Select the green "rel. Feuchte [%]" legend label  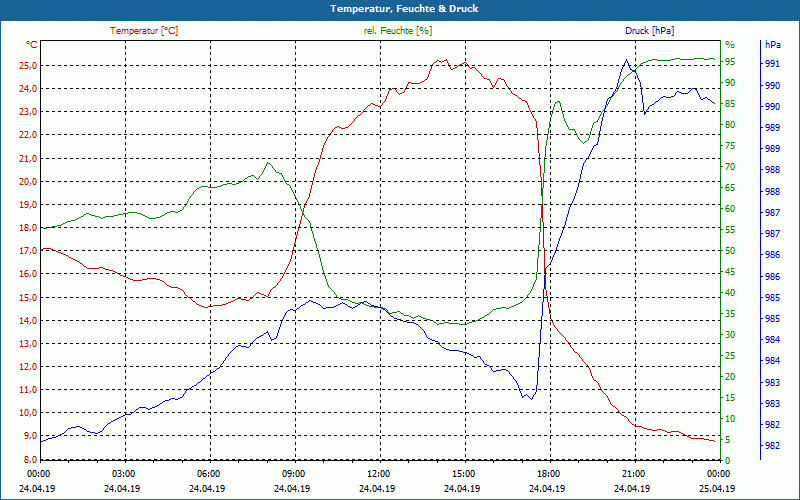tap(397, 31)
